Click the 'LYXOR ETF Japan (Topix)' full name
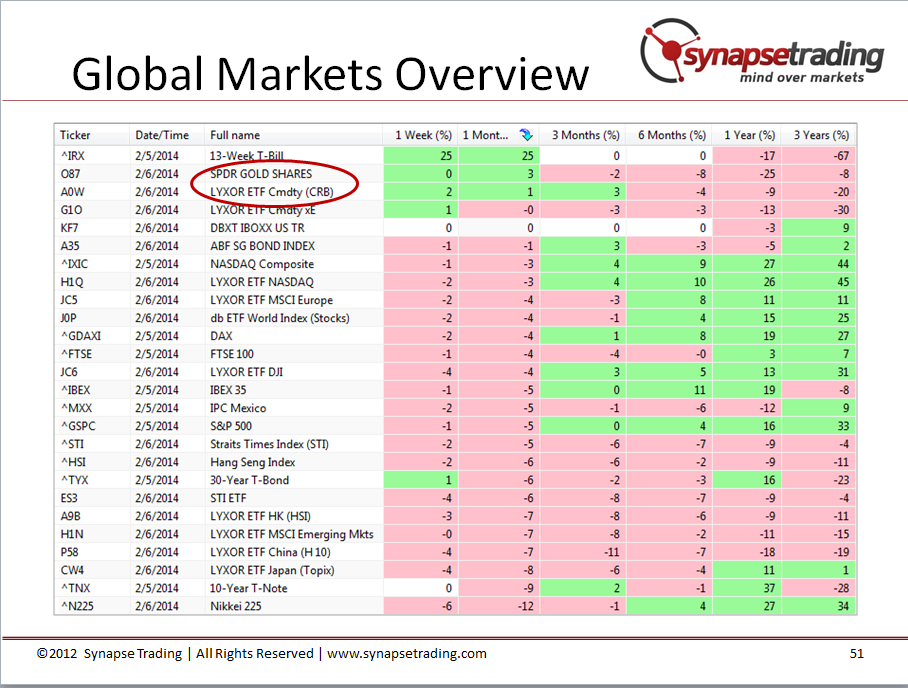 tap(272, 570)
